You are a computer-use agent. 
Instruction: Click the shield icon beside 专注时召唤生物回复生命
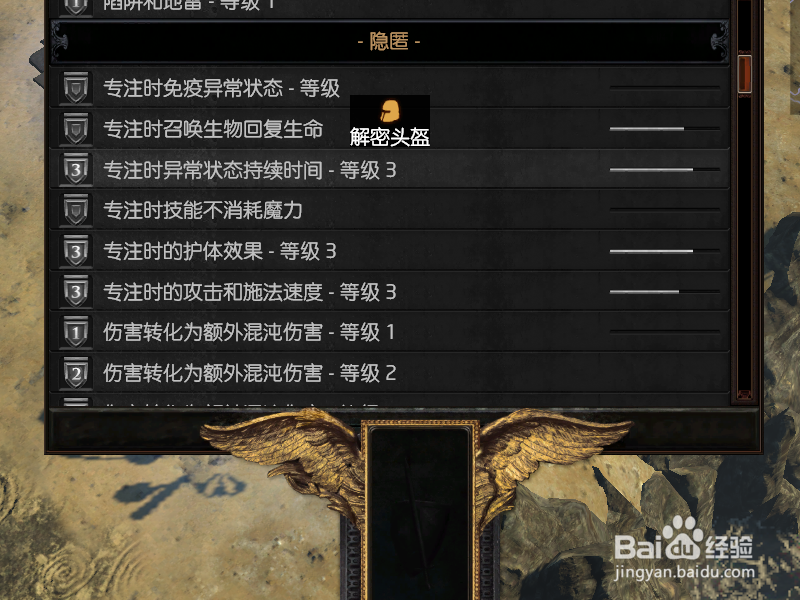pos(76,129)
